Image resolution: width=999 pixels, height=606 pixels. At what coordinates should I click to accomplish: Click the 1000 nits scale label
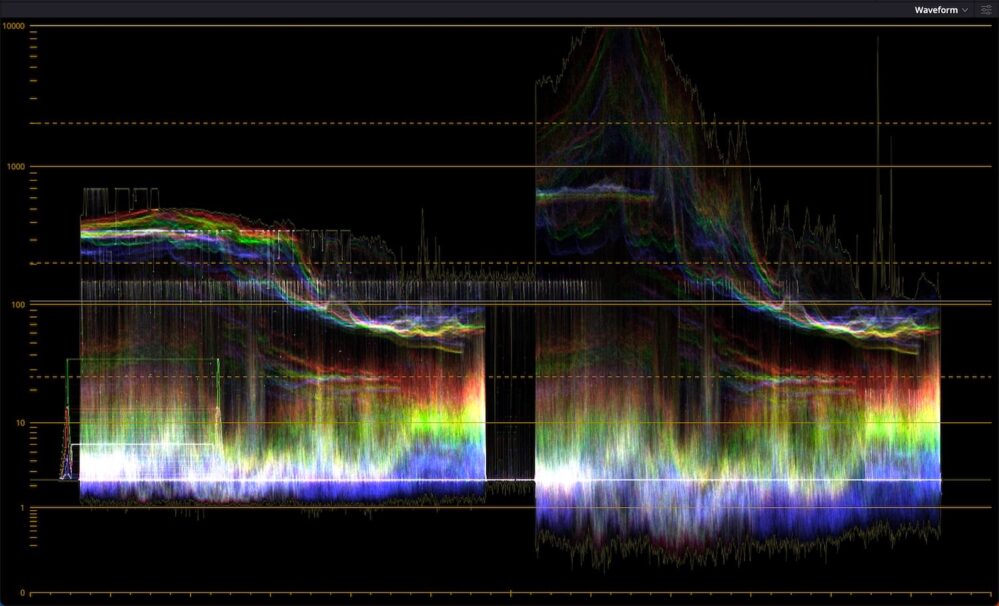(15, 167)
